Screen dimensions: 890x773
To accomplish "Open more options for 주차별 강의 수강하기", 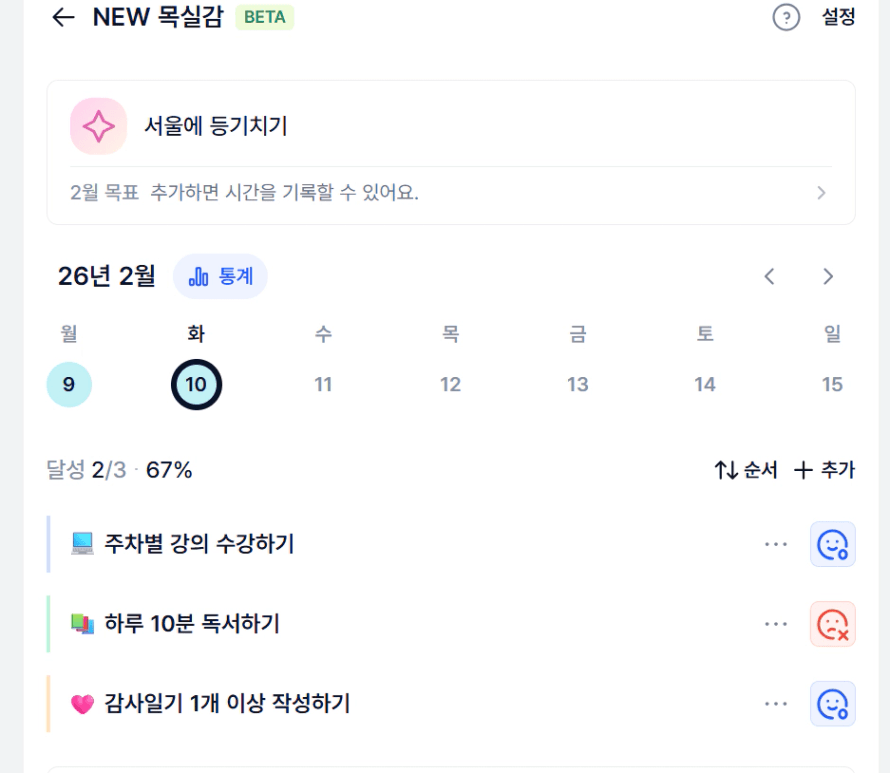I will point(776,544).
